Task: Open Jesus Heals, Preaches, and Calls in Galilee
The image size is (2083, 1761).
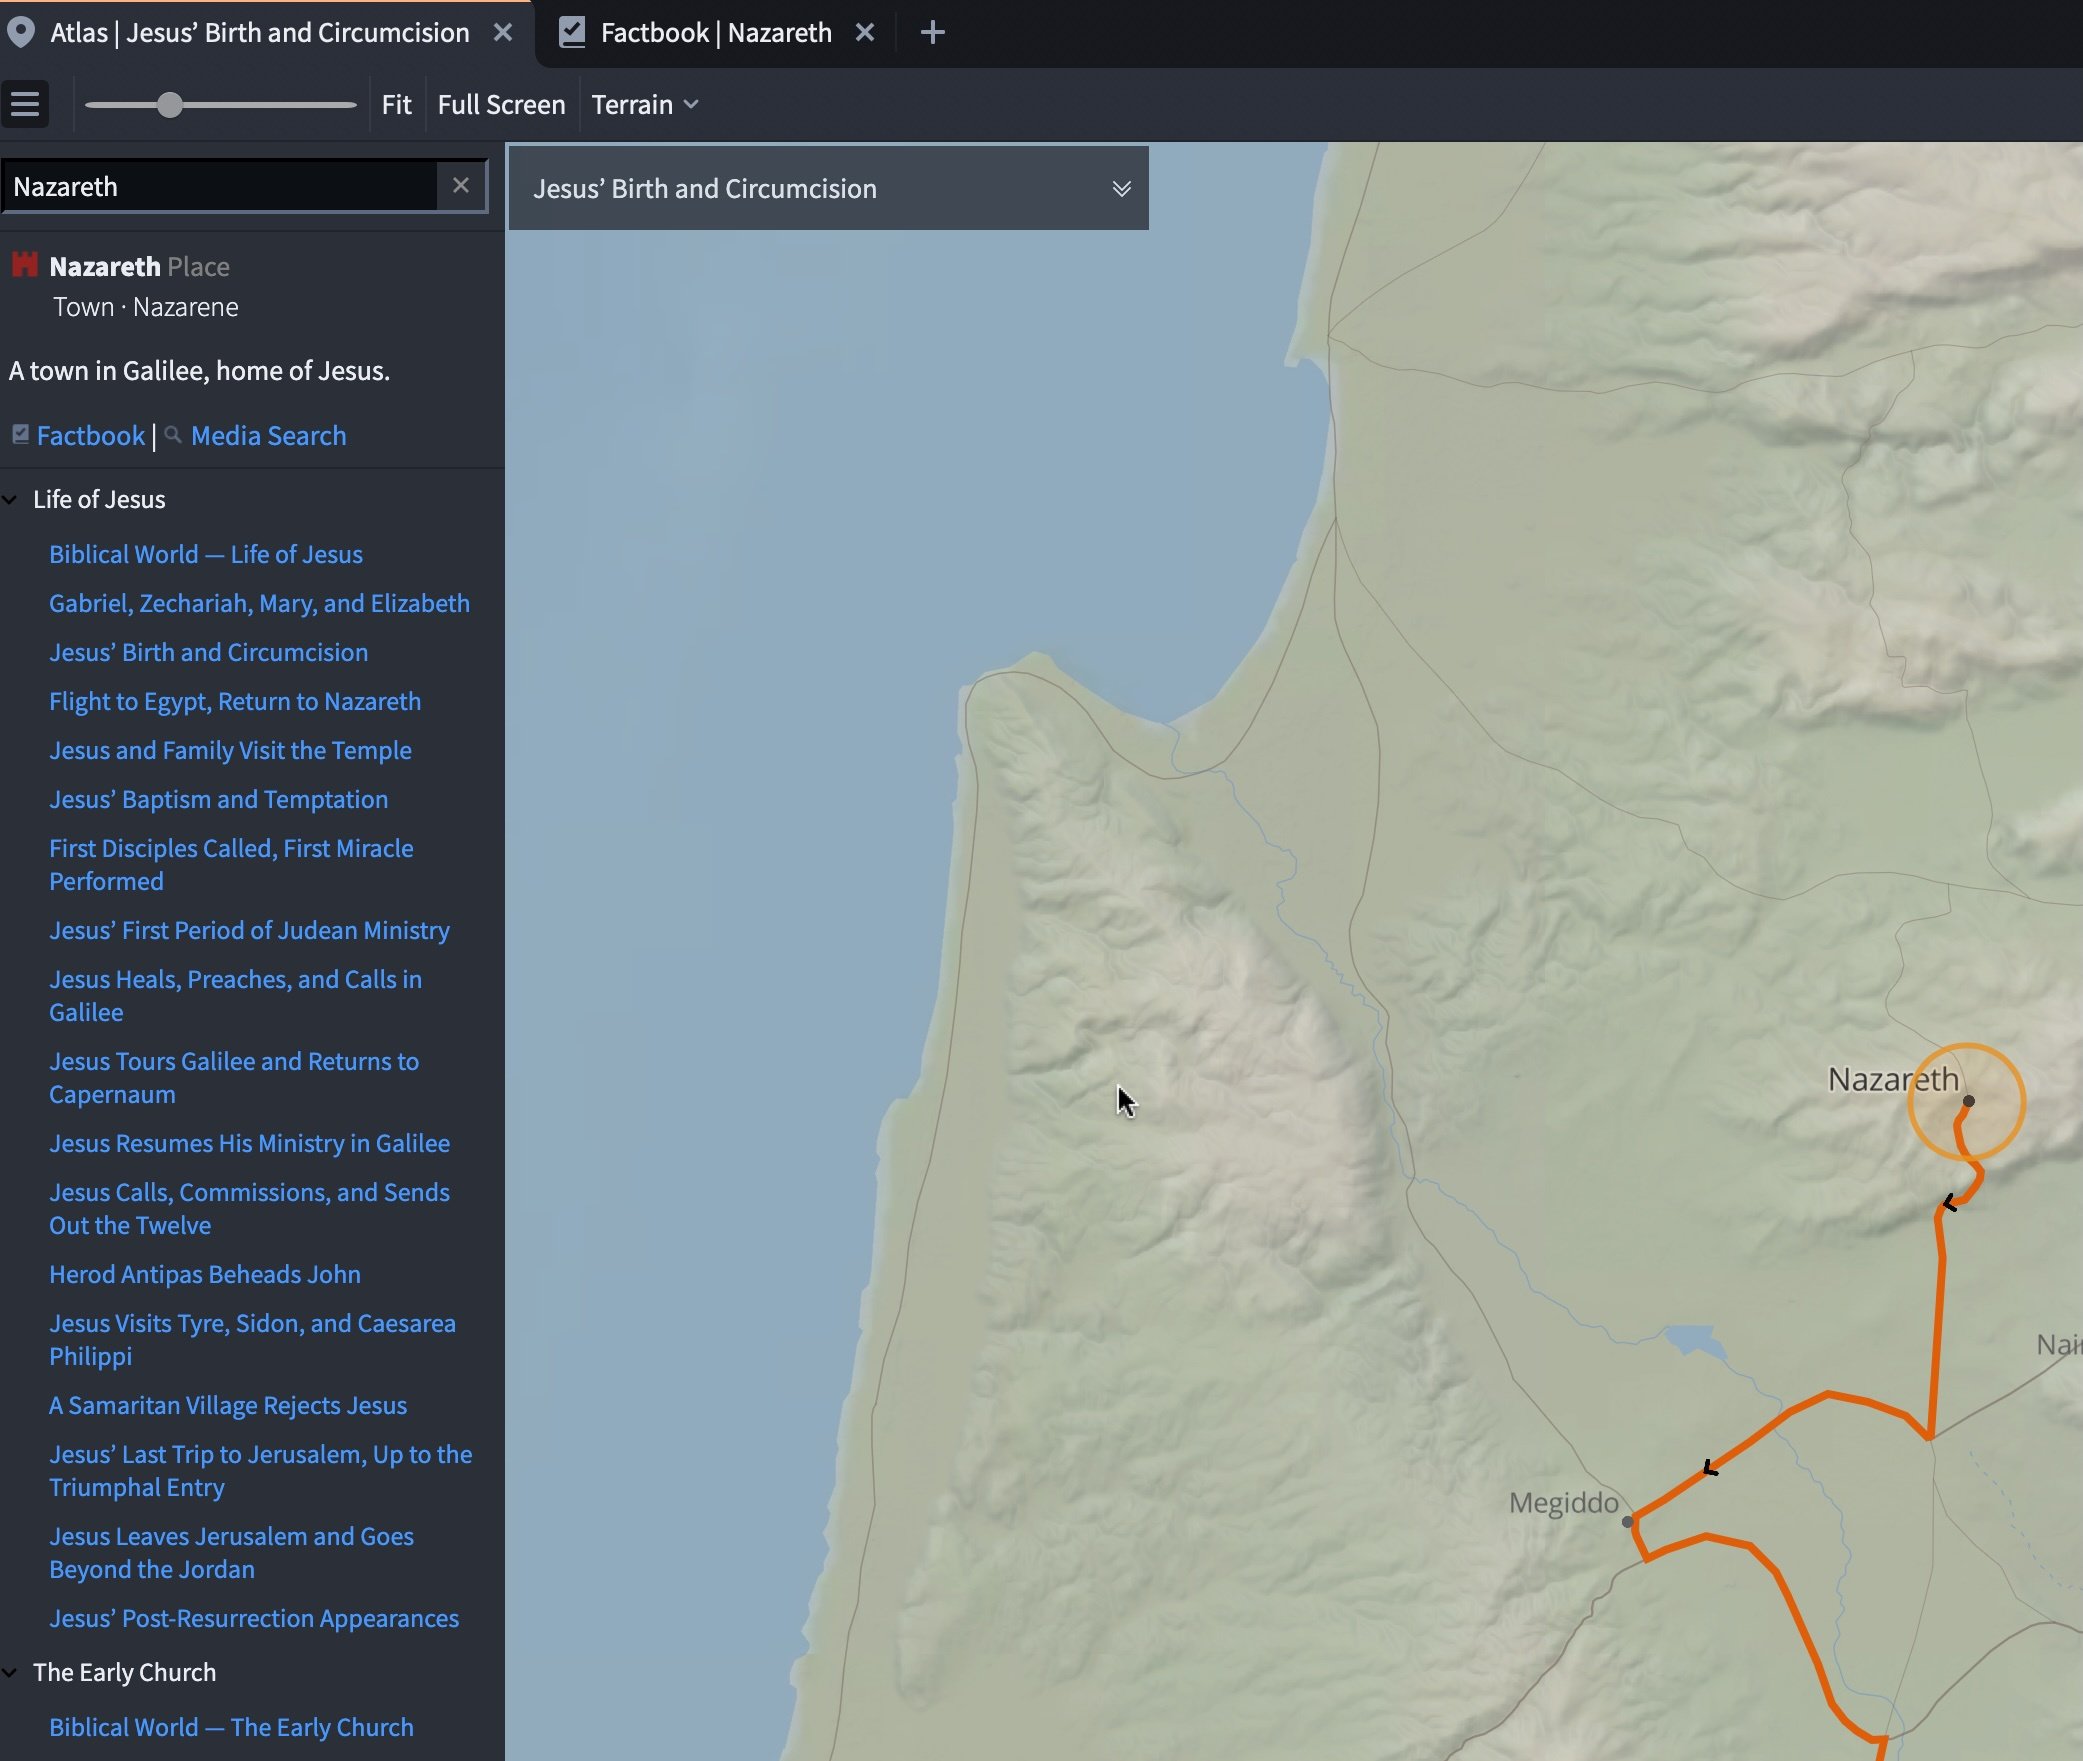Action: [x=235, y=995]
